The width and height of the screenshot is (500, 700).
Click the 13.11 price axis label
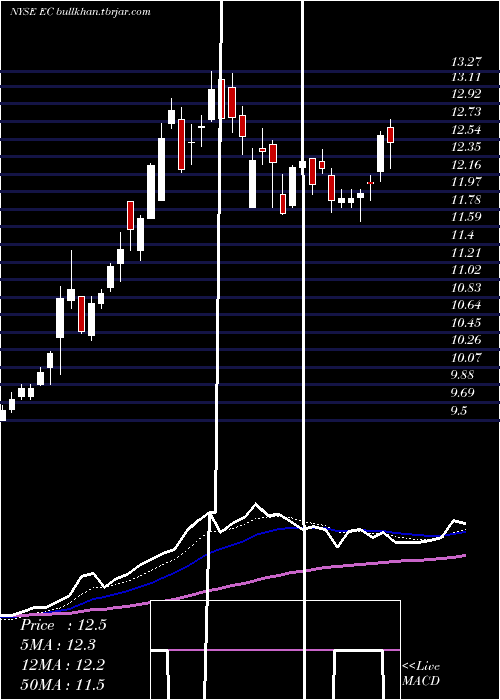point(466,77)
